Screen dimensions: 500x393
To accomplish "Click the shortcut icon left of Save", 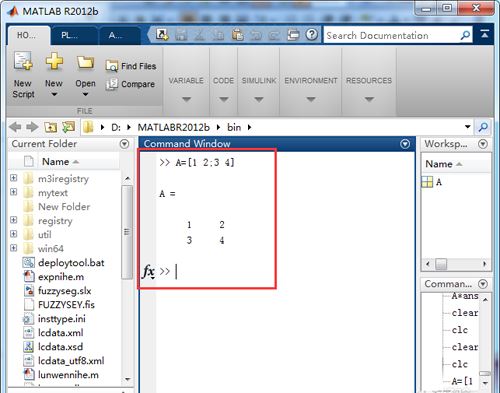I will pos(162,34).
